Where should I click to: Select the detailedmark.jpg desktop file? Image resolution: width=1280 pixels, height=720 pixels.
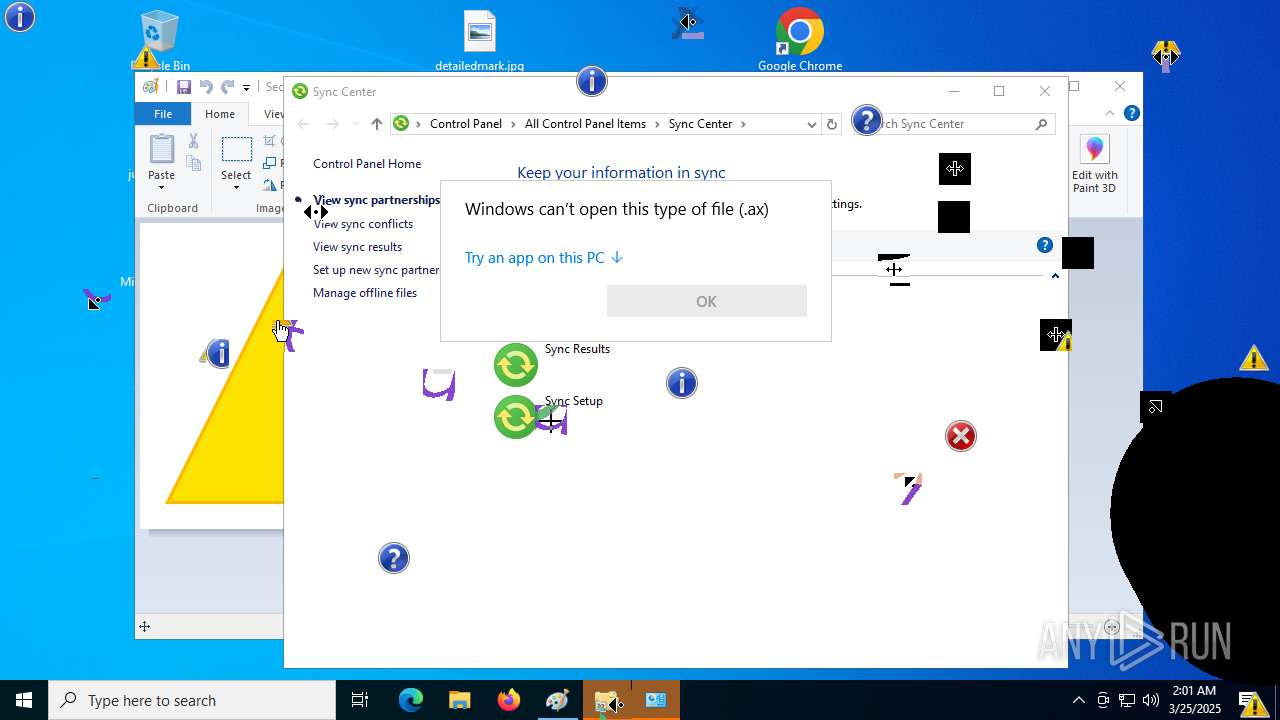point(480,42)
